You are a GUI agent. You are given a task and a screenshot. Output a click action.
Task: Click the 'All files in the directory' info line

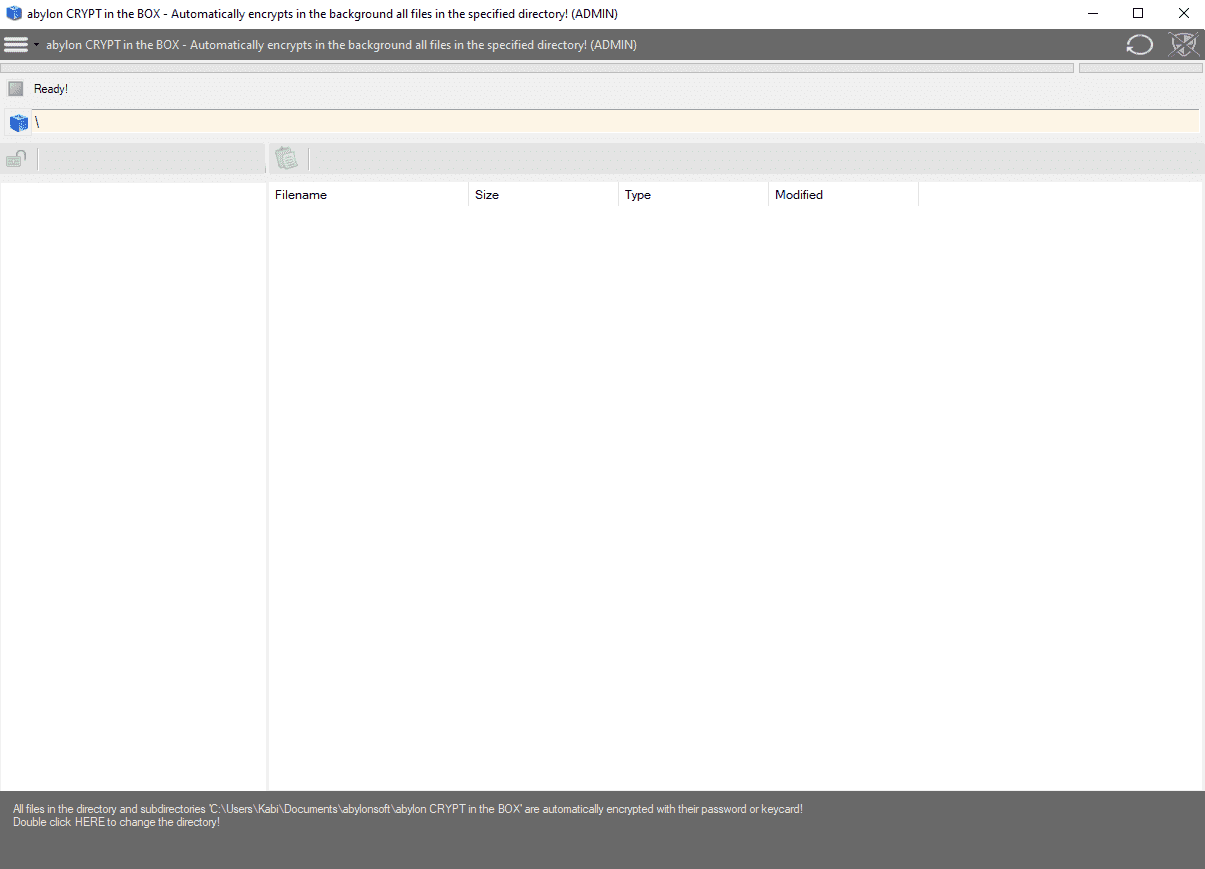[x=408, y=809]
